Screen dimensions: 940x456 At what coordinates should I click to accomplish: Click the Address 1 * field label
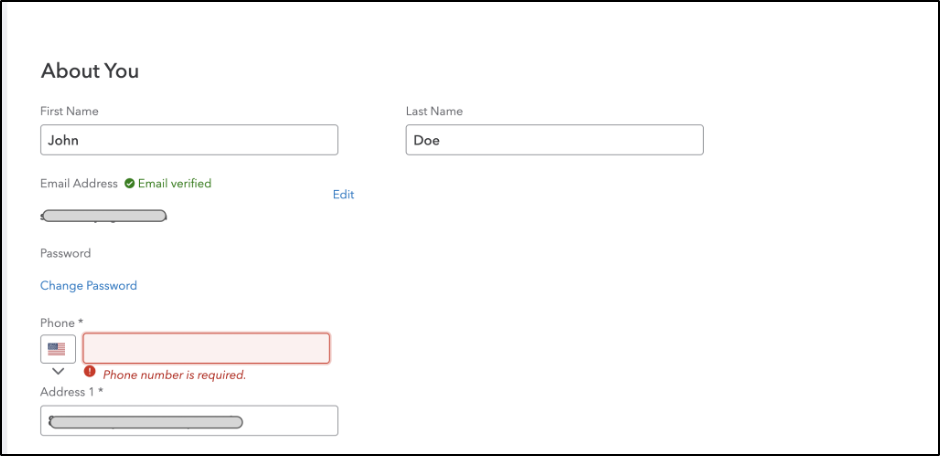(71, 392)
